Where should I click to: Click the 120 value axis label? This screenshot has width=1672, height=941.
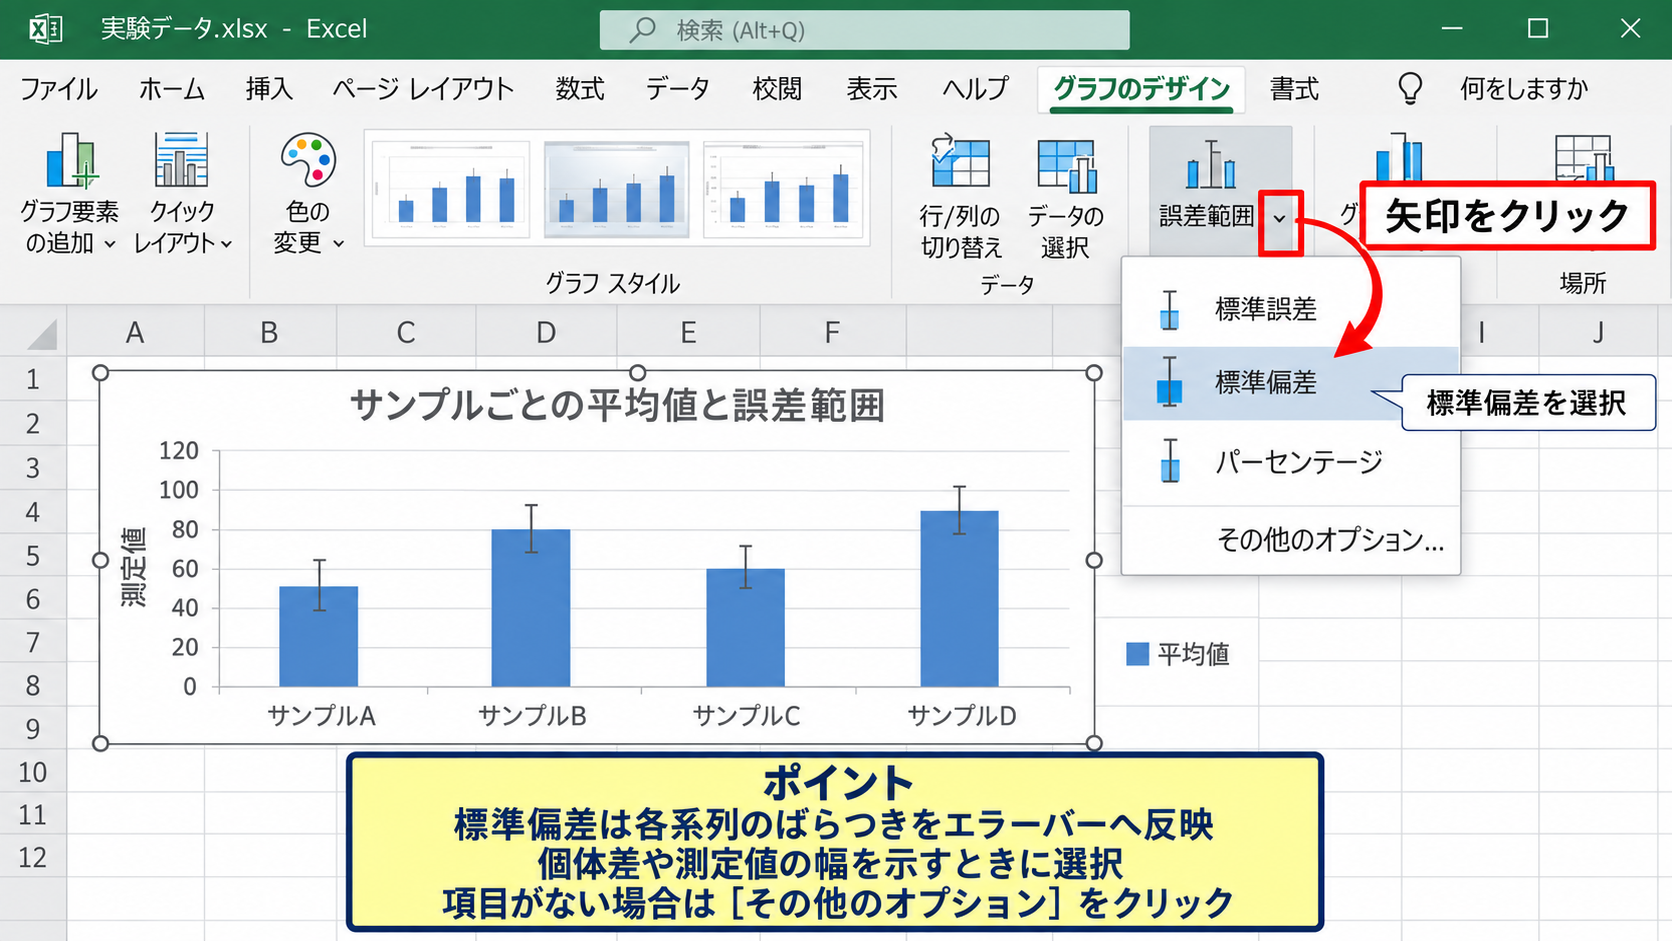(179, 451)
